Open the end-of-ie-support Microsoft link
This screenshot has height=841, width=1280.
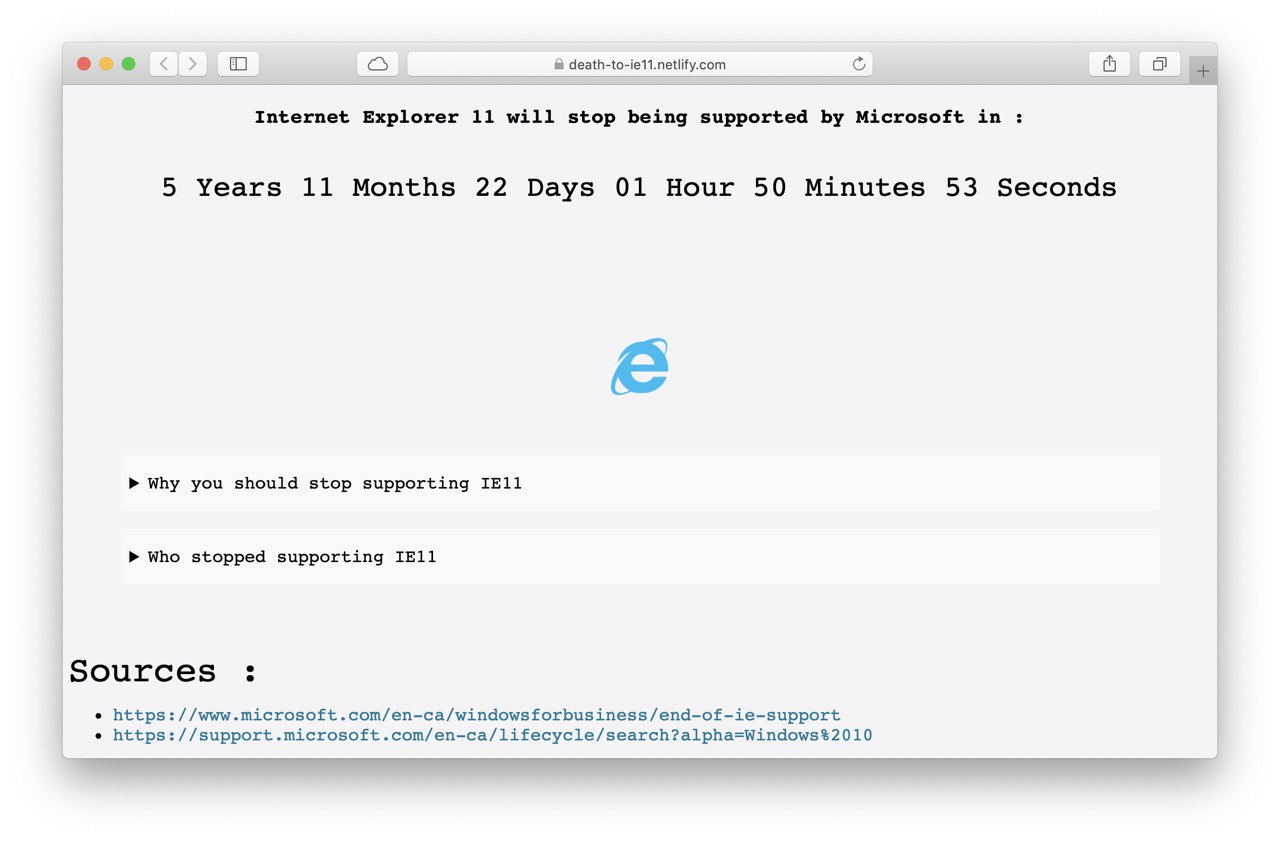point(476,715)
